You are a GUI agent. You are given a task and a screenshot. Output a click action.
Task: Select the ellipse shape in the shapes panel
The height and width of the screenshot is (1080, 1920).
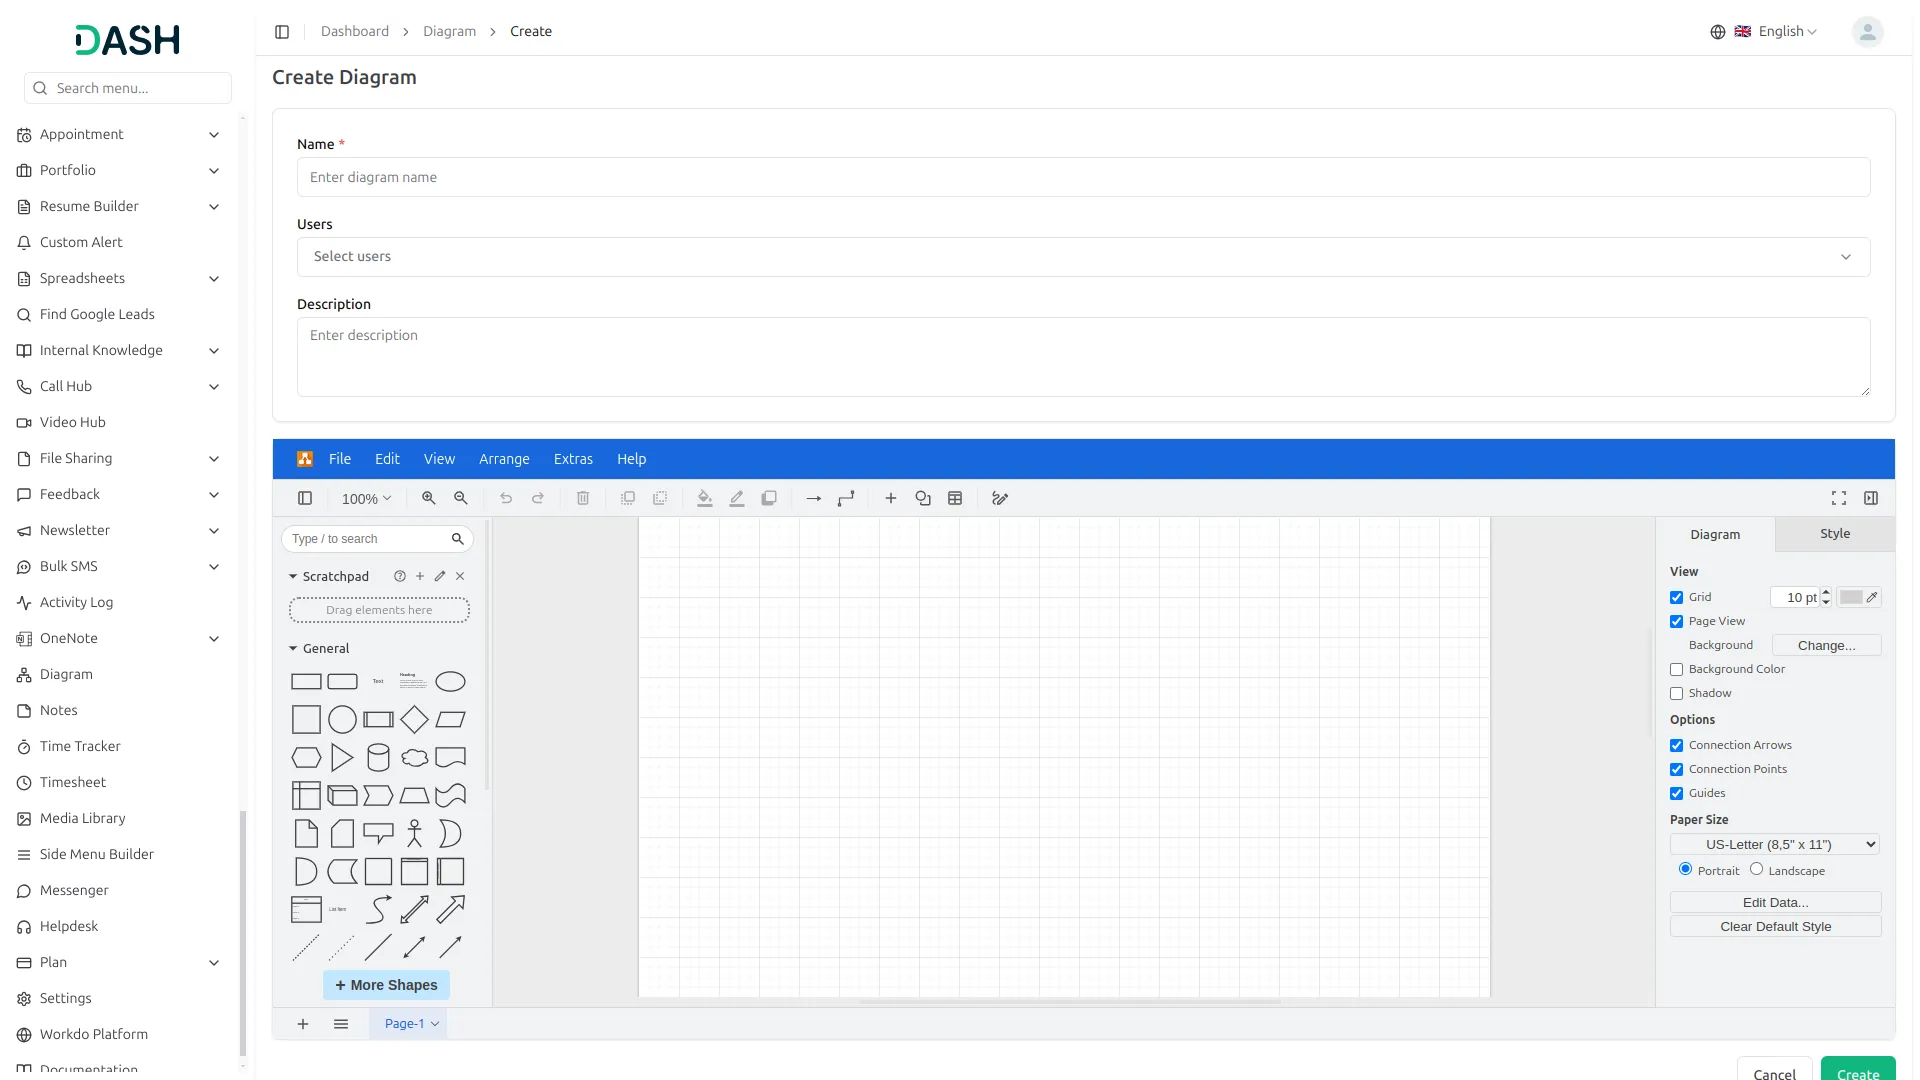pos(450,681)
